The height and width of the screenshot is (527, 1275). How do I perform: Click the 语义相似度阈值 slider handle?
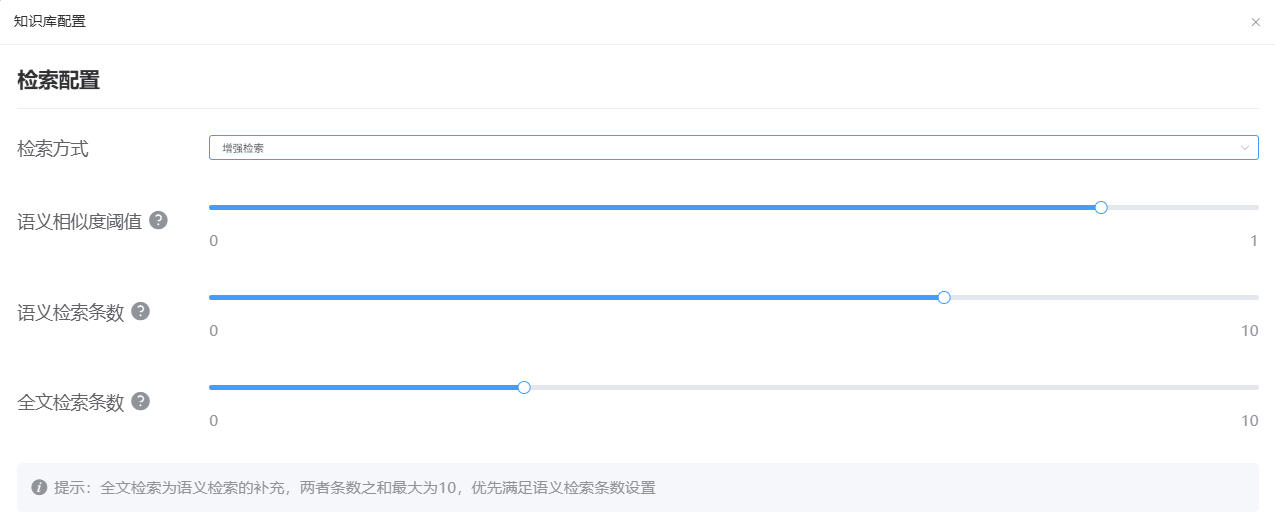[1101, 207]
